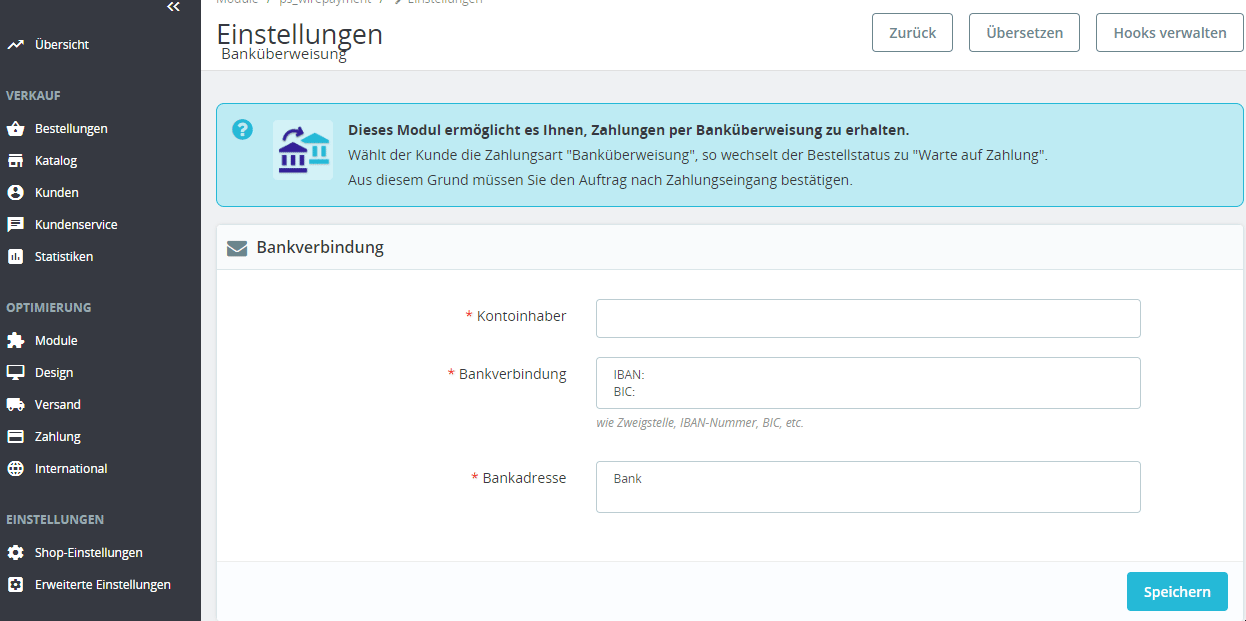Screen dimensions: 1246x621
Task: Click the Bestellungen basket icon
Action: (x=15, y=129)
